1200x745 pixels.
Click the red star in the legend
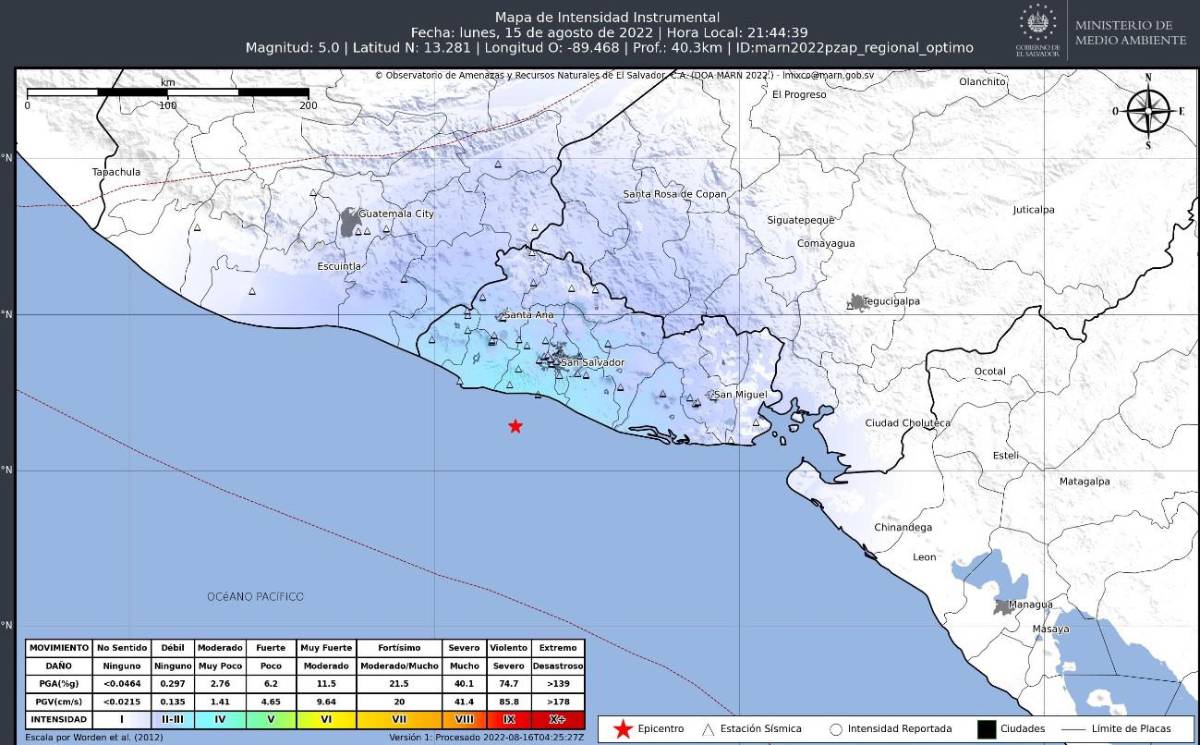[x=622, y=729]
